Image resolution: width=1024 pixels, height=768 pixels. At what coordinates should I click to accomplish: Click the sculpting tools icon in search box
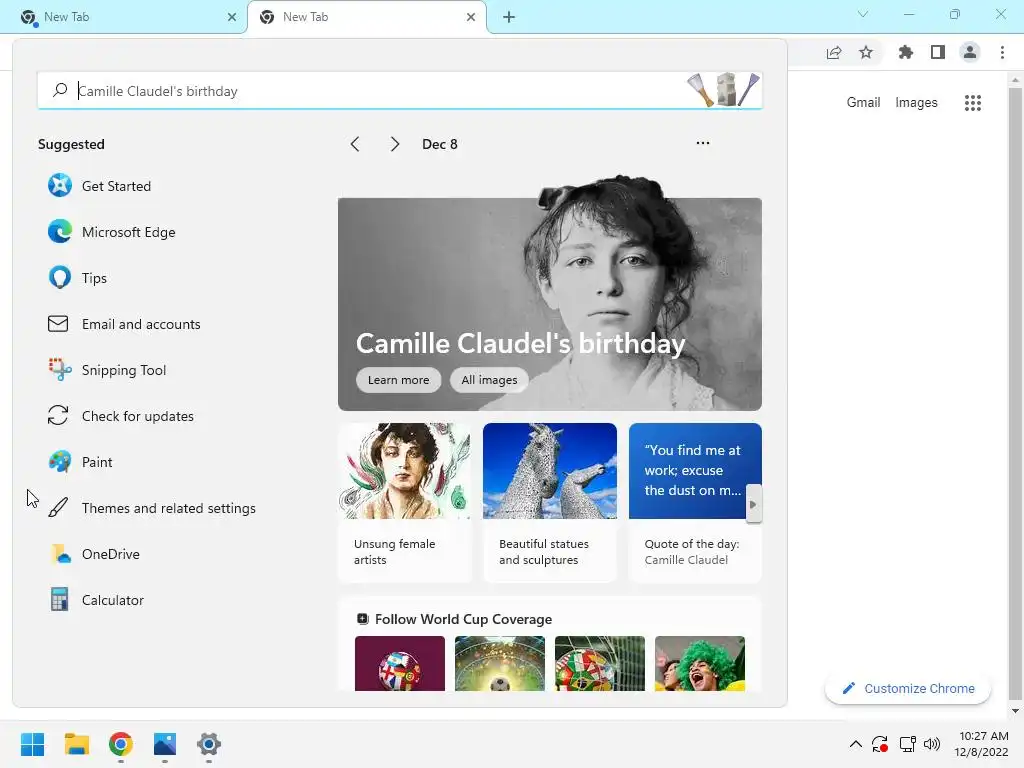723,89
